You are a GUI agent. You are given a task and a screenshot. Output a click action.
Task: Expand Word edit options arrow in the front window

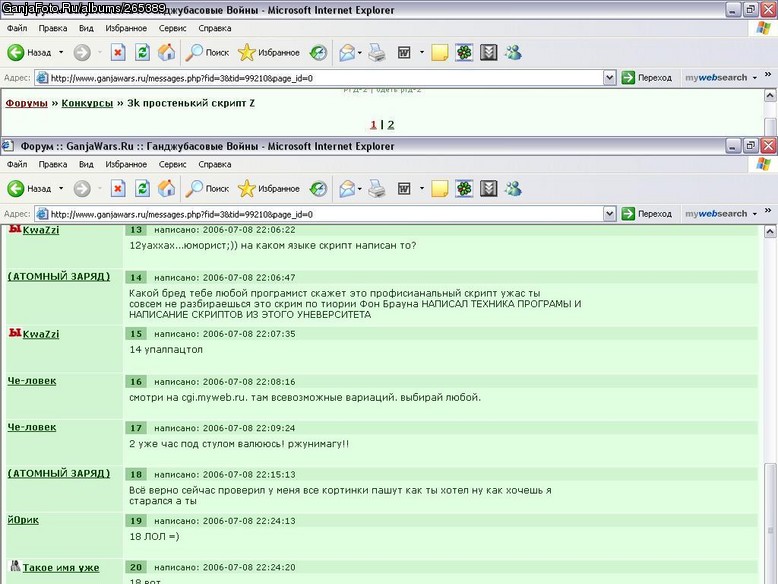(x=422, y=189)
